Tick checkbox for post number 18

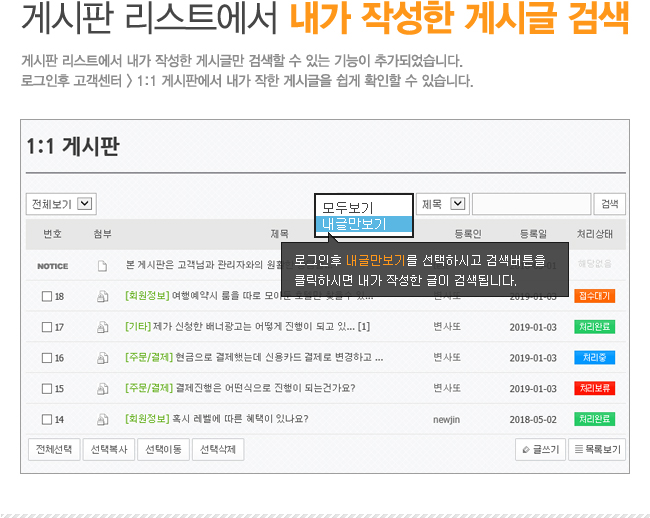[x=47, y=296]
